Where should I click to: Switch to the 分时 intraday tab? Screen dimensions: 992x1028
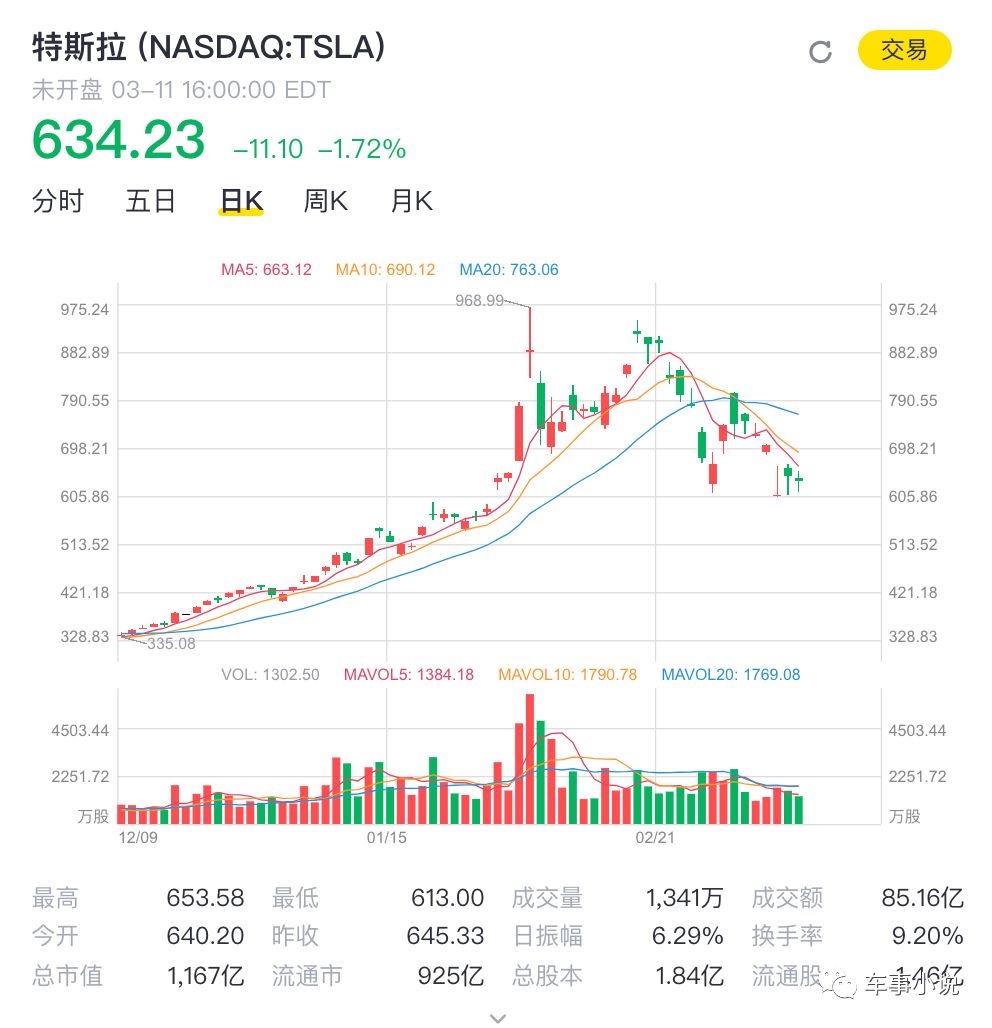(58, 201)
